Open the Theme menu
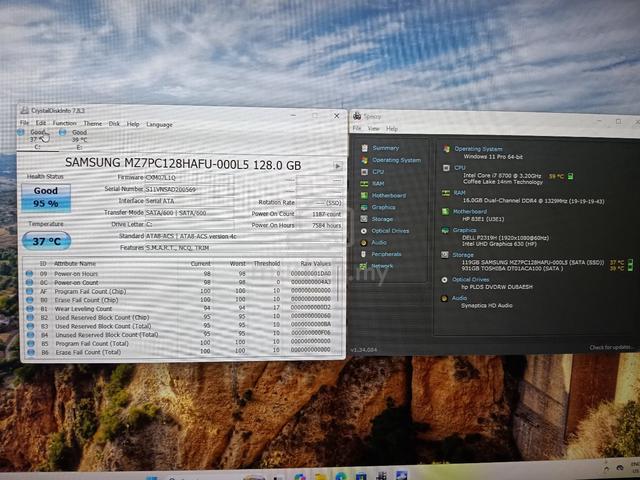 click(93, 123)
